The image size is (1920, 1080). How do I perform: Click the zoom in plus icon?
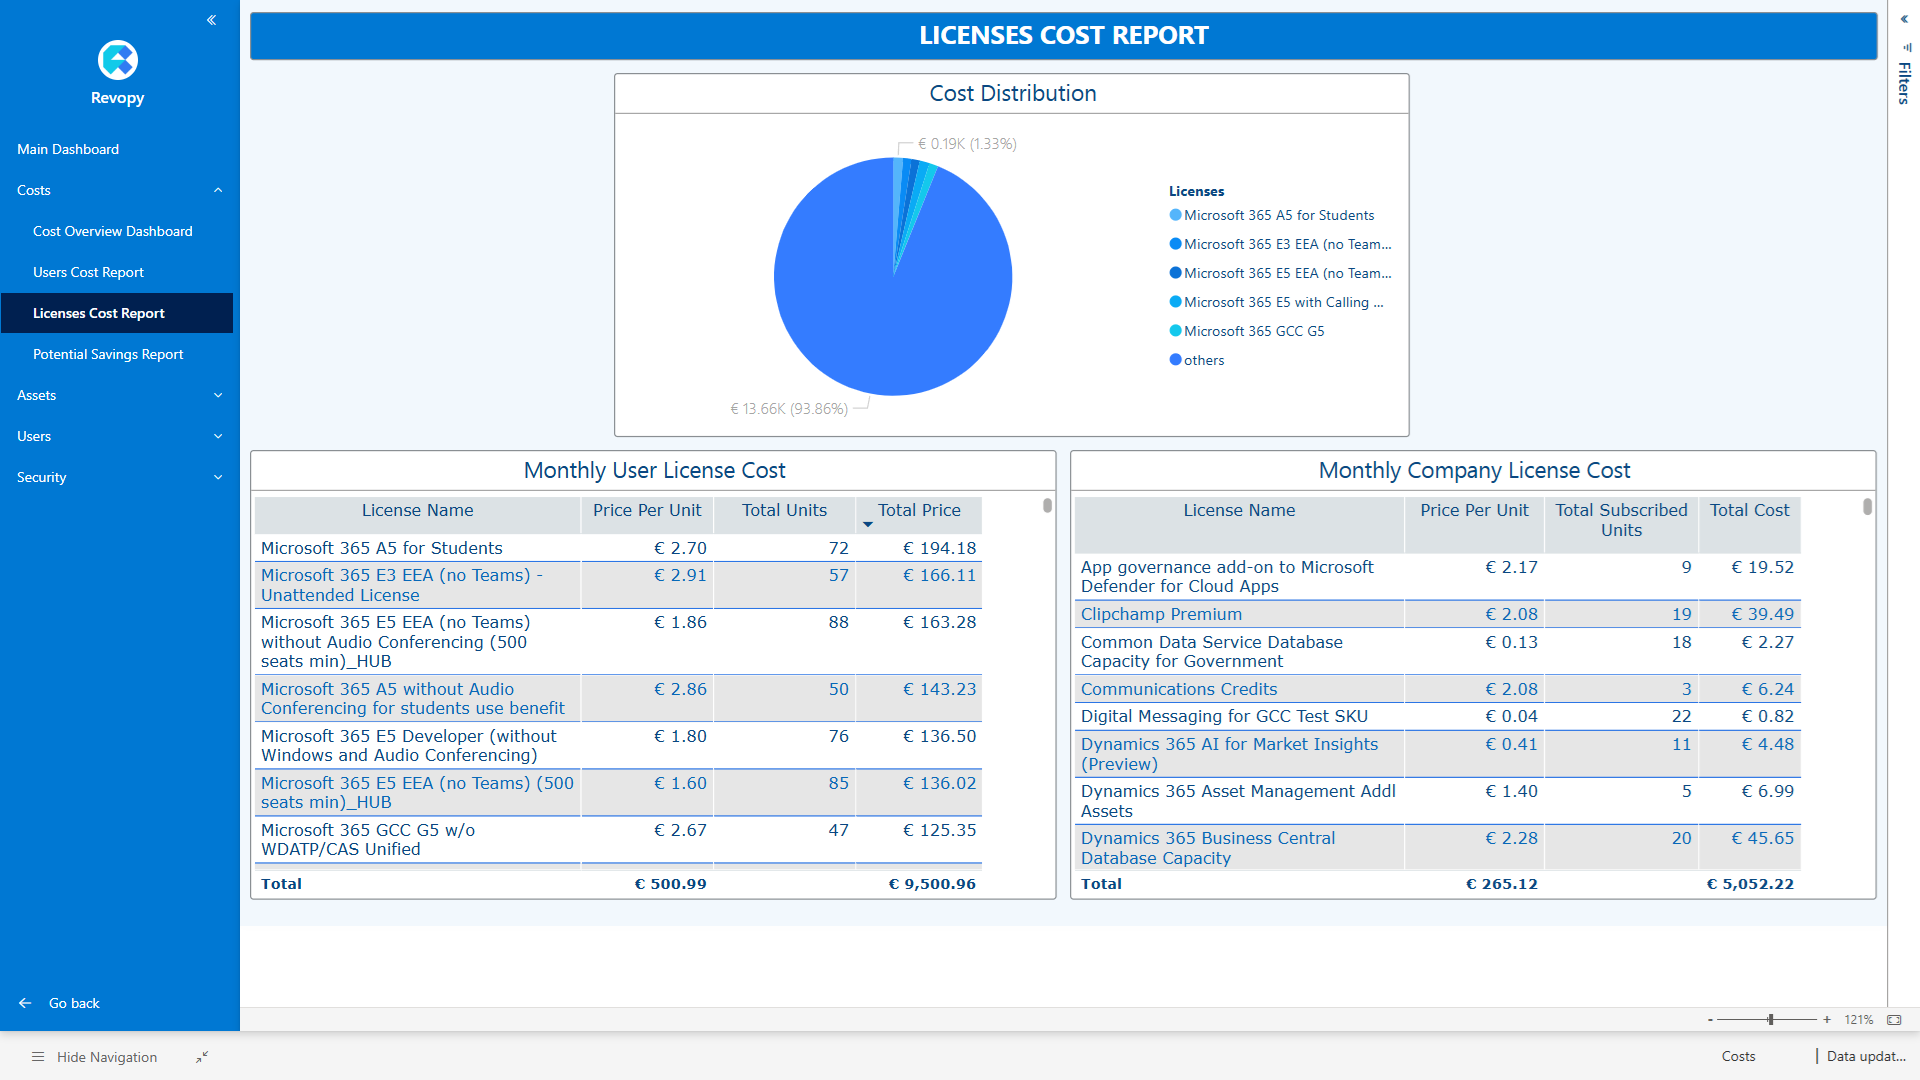click(1827, 1020)
